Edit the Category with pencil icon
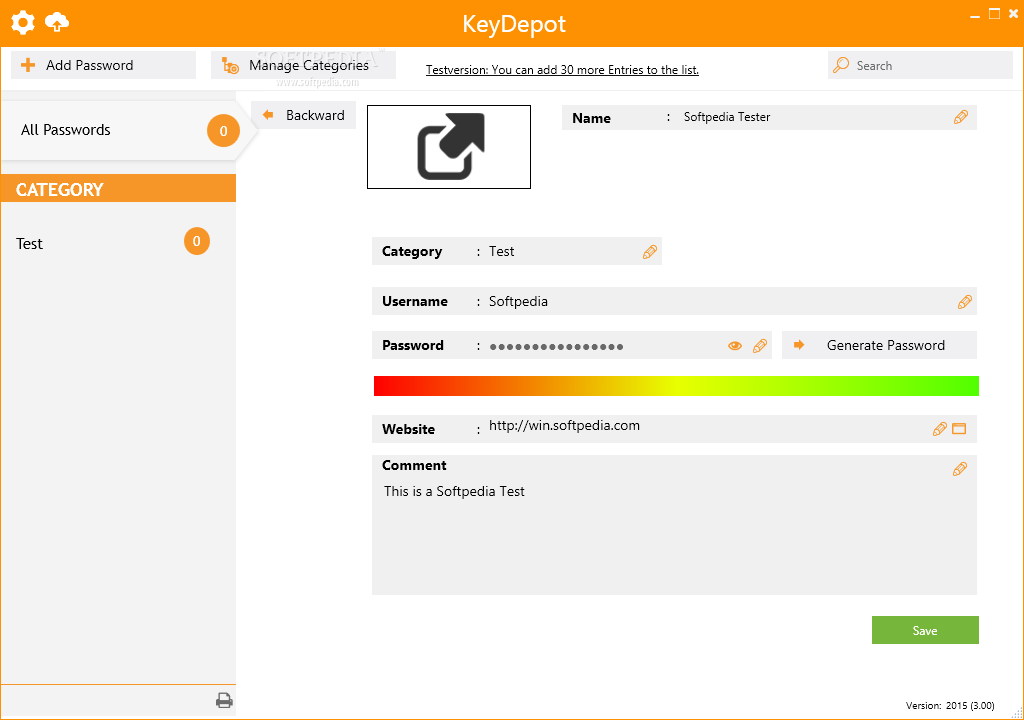The height and width of the screenshot is (720, 1024). click(649, 252)
